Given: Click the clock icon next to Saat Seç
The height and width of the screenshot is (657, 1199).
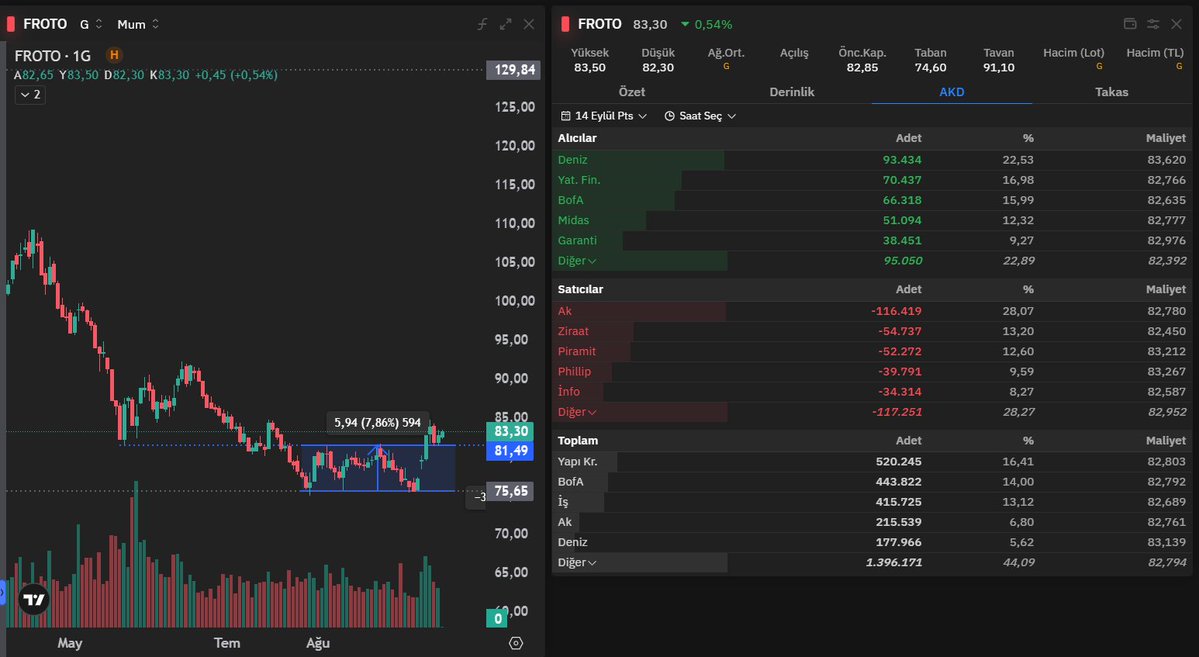Looking at the screenshot, I should point(669,116).
